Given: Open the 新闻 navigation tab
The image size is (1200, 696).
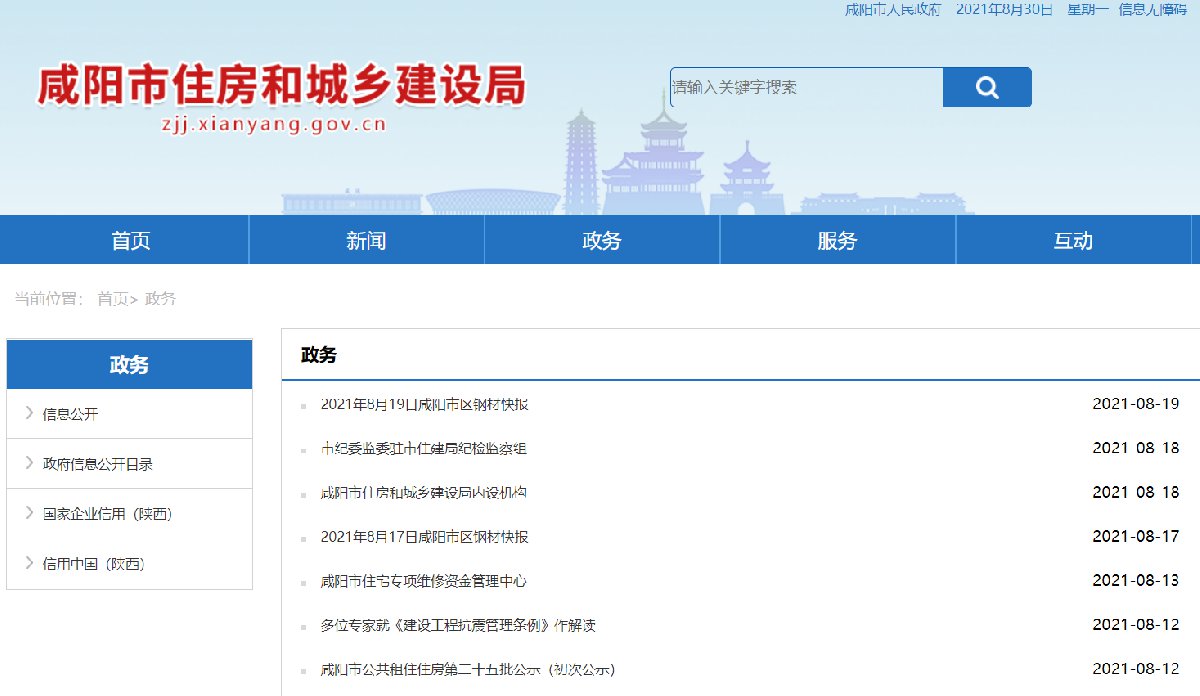Looking at the screenshot, I should [366, 241].
